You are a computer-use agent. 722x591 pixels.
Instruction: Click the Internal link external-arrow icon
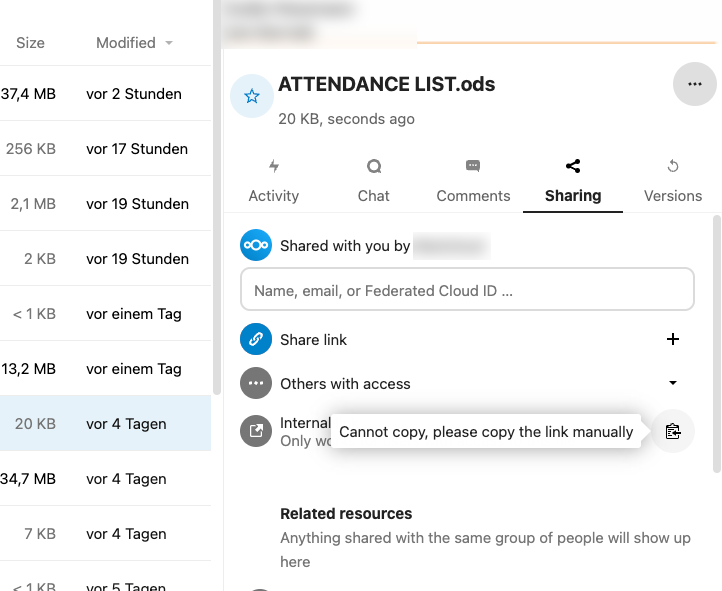[256, 432]
